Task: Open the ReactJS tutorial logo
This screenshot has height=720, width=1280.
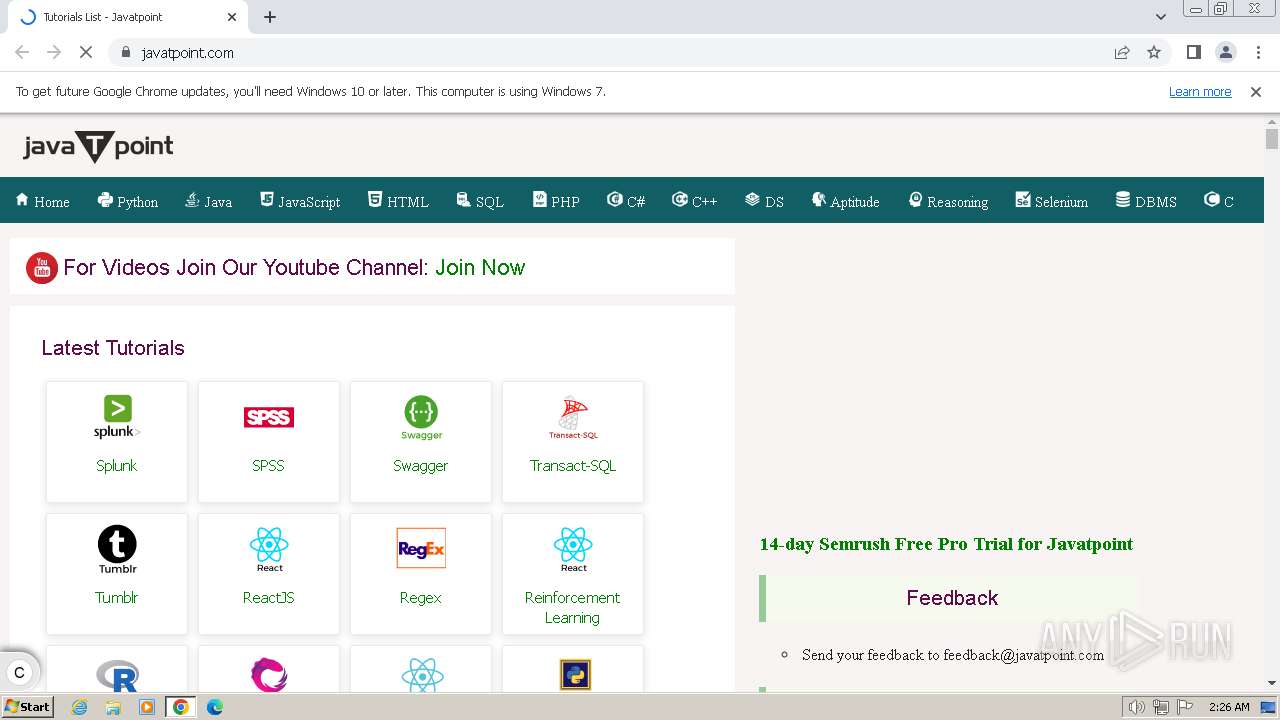Action: pos(269,549)
